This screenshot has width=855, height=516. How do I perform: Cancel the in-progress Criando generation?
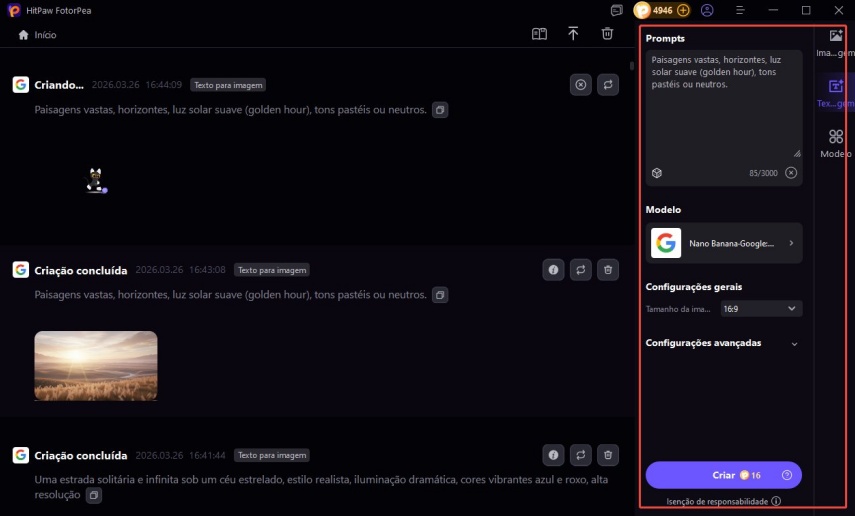[x=581, y=85]
